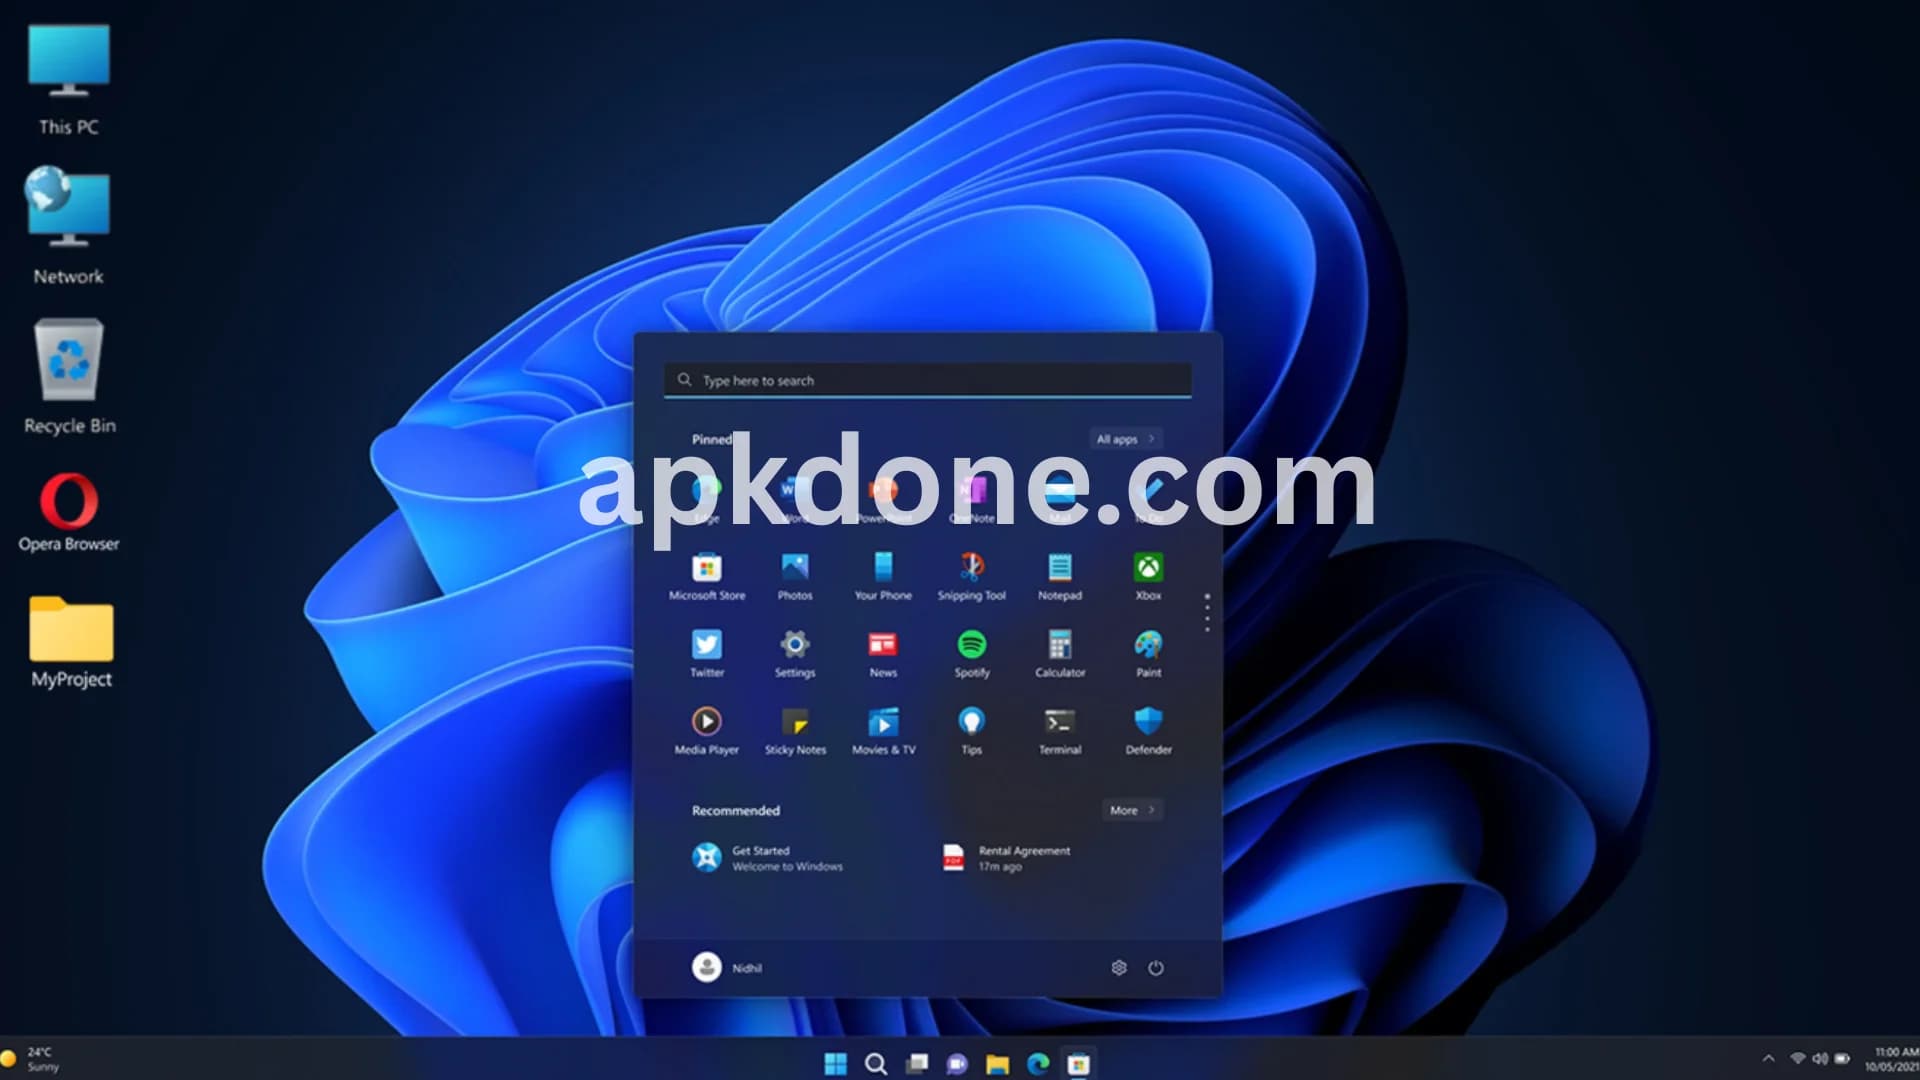Open the pinned Settings app
The image size is (1920, 1080).
(795, 654)
